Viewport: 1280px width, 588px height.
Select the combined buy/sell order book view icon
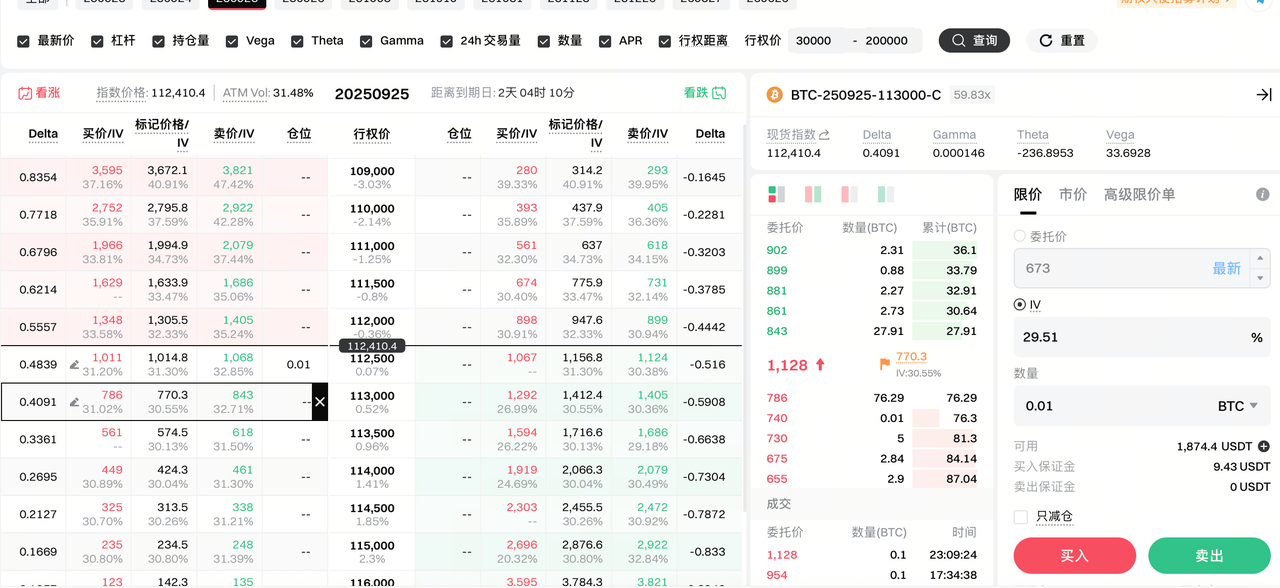(x=776, y=194)
